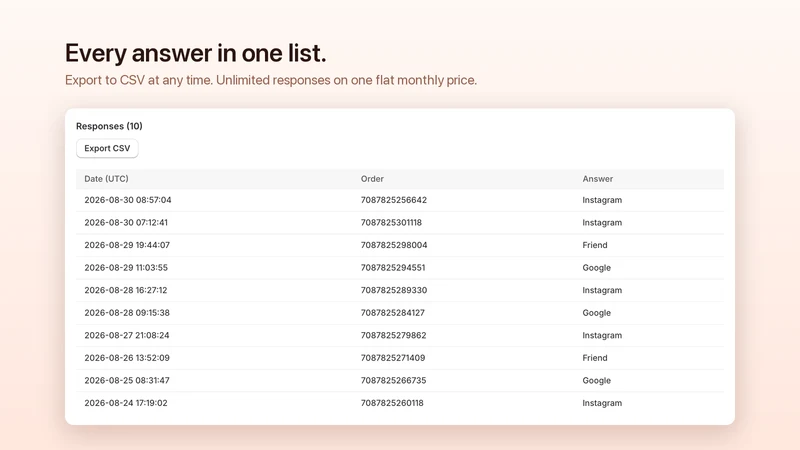Click the 'Every answer in one list.' headline
The height and width of the screenshot is (450, 800).
point(195,54)
